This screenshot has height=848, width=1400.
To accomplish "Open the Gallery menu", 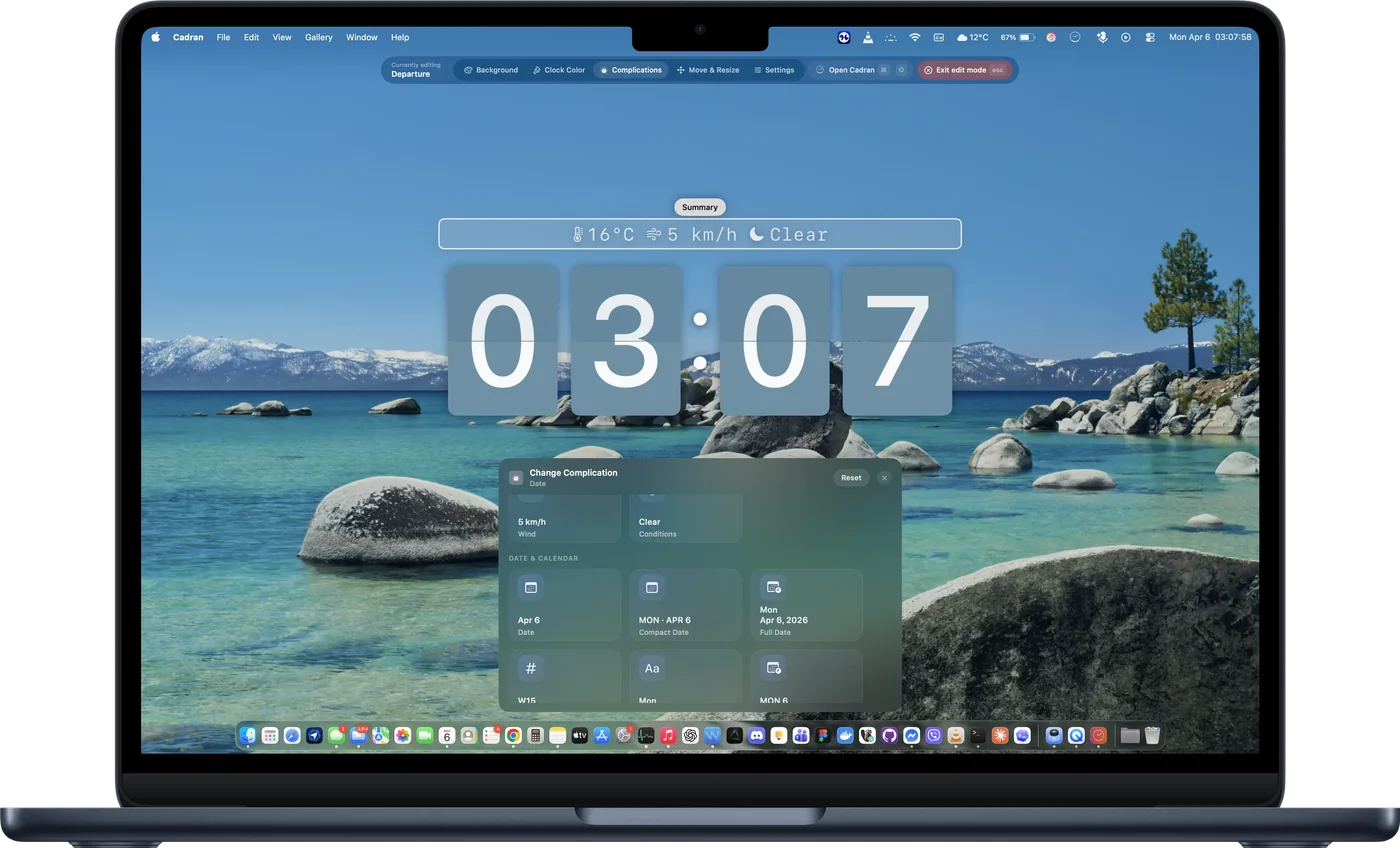I will tap(319, 37).
